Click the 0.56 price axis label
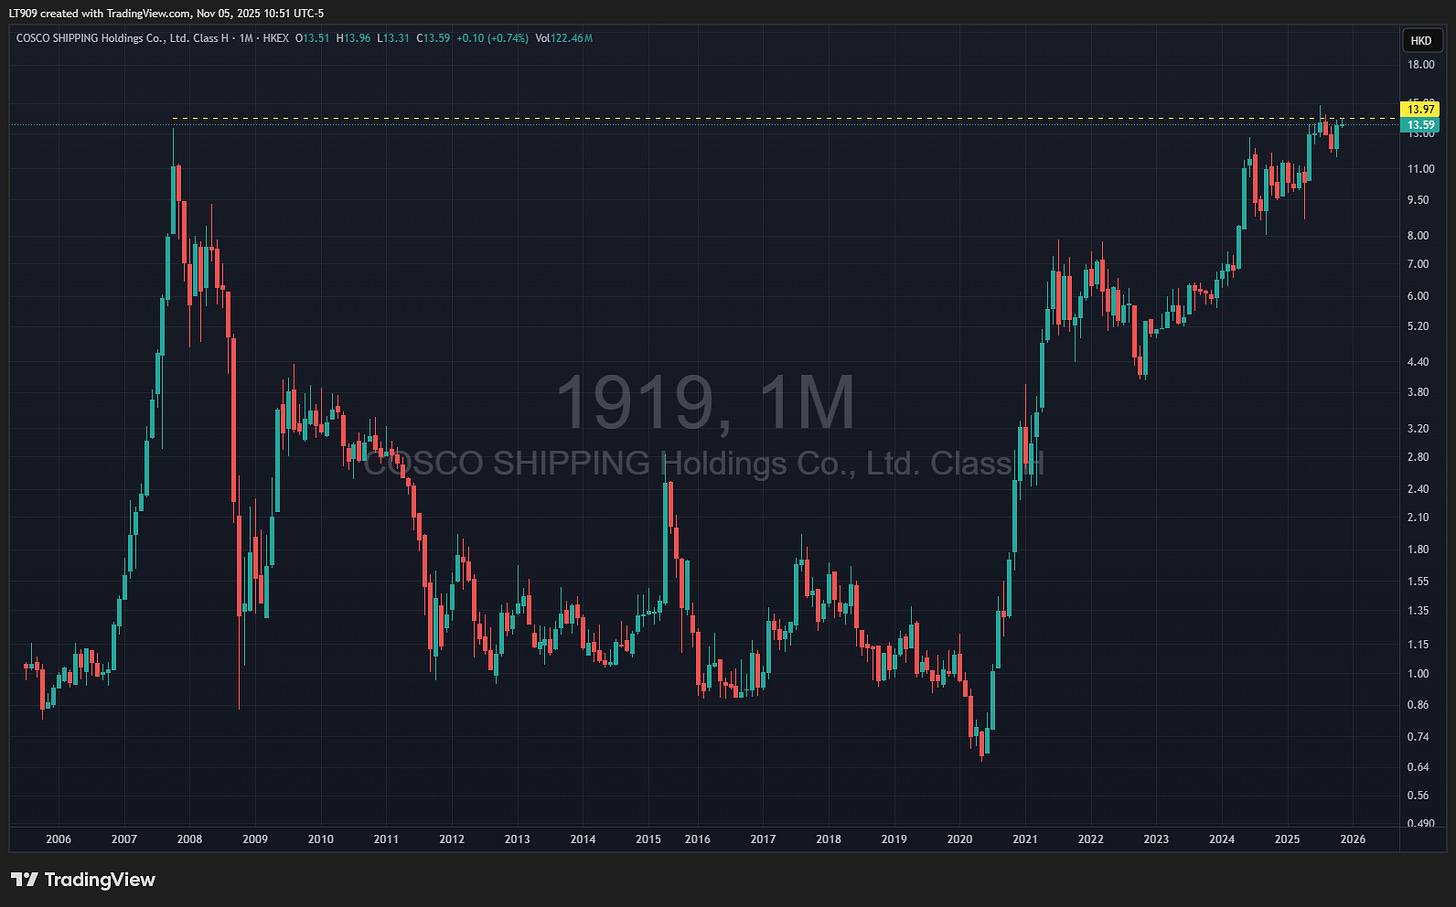 1419,796
